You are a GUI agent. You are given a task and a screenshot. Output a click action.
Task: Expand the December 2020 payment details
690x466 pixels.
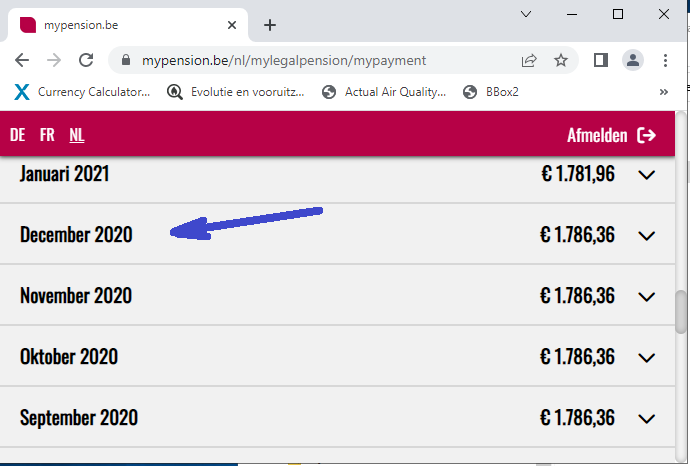click(646, 236)
